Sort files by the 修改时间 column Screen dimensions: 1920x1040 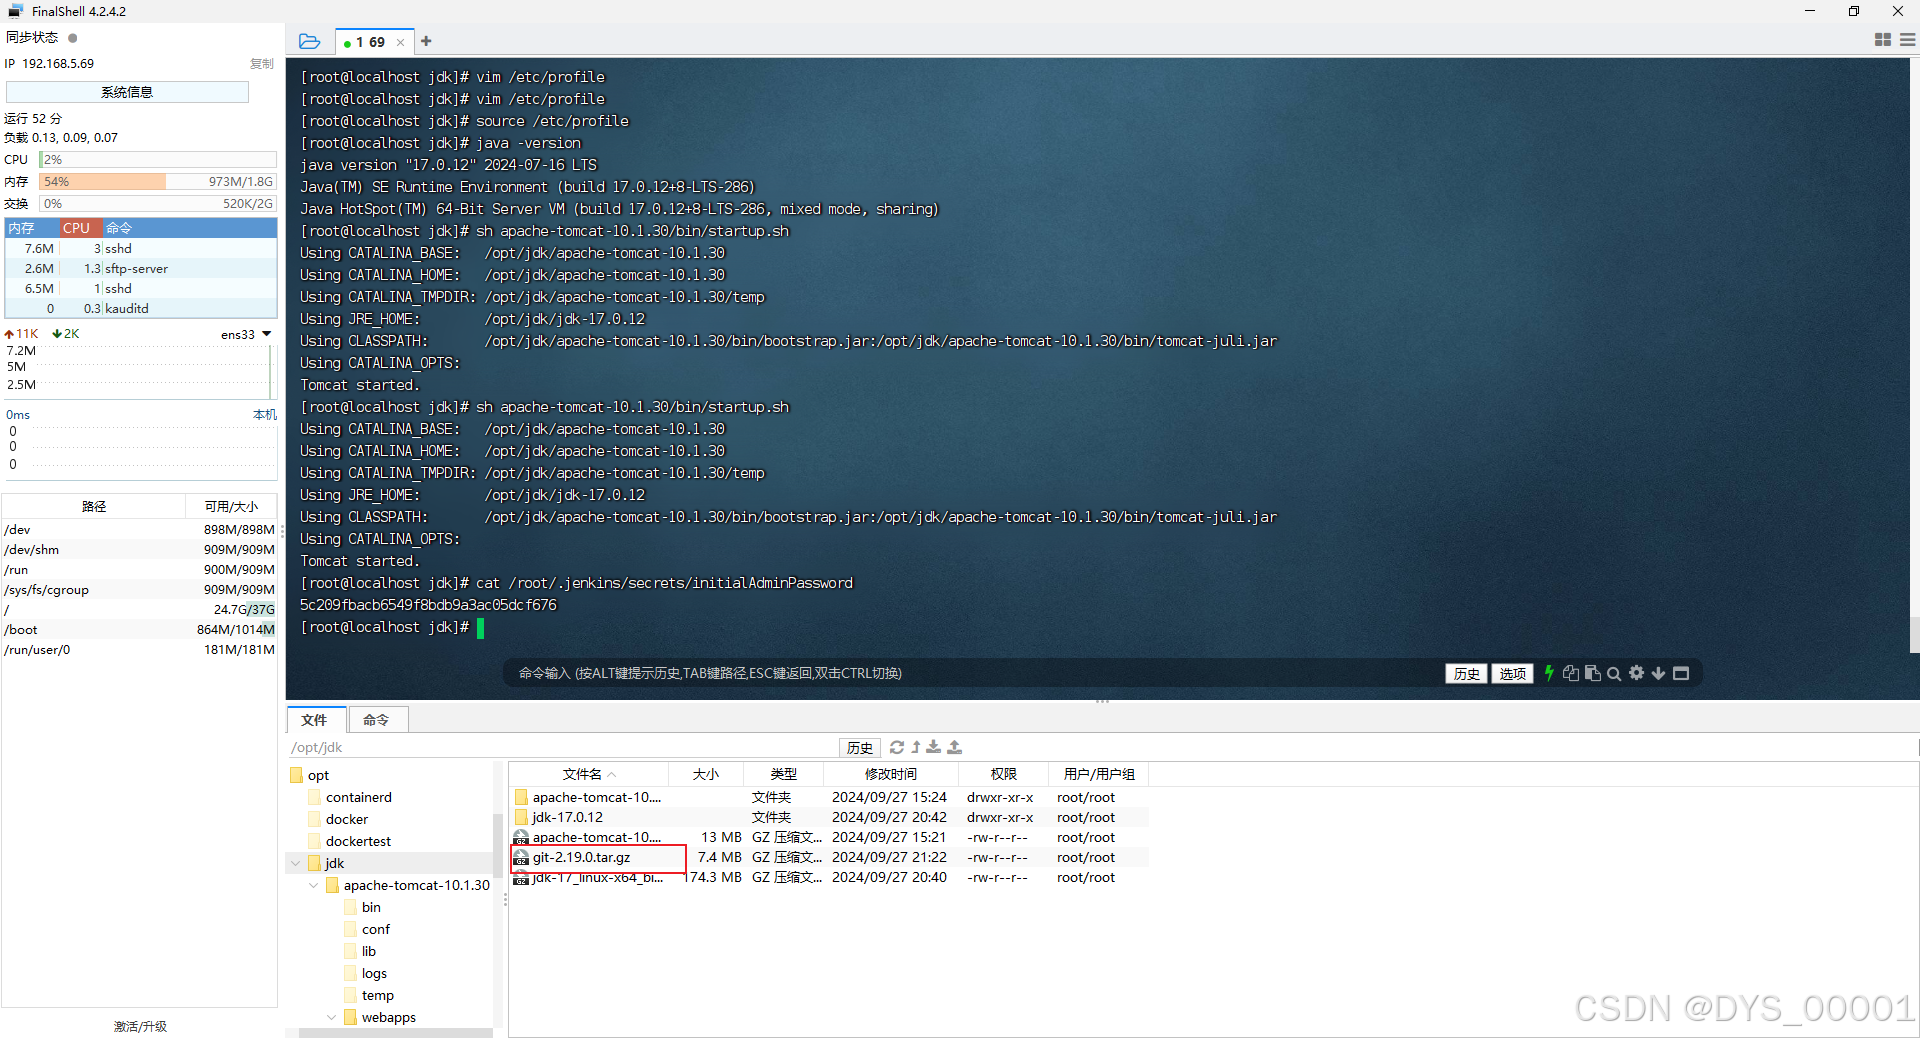890,774
